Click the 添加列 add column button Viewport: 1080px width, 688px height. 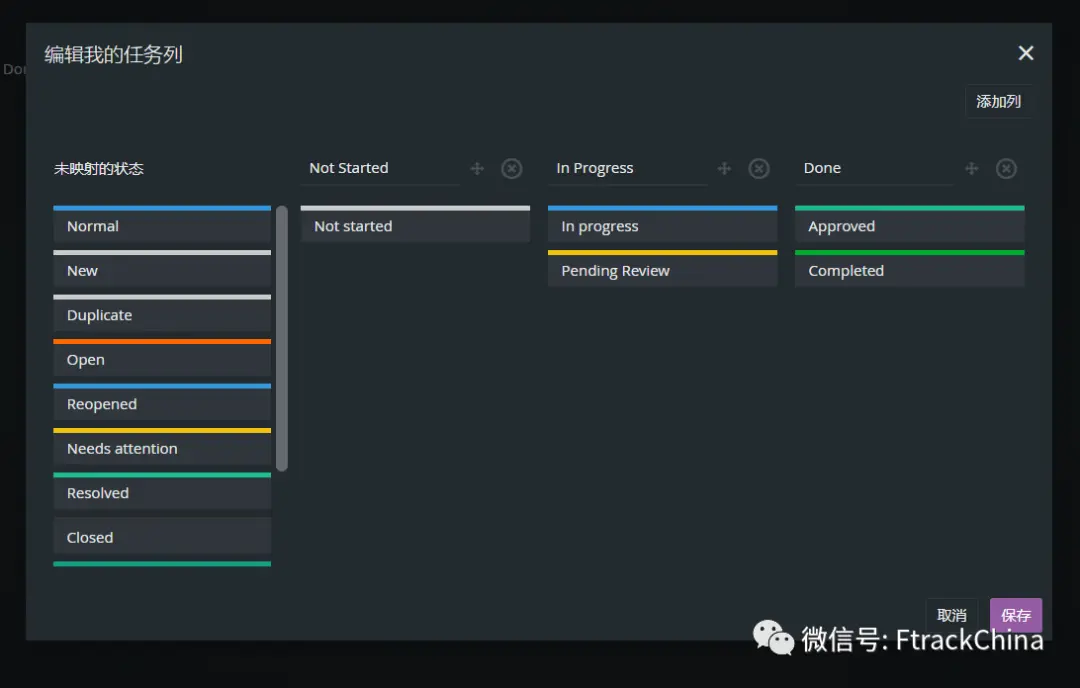tap(998, 102)
